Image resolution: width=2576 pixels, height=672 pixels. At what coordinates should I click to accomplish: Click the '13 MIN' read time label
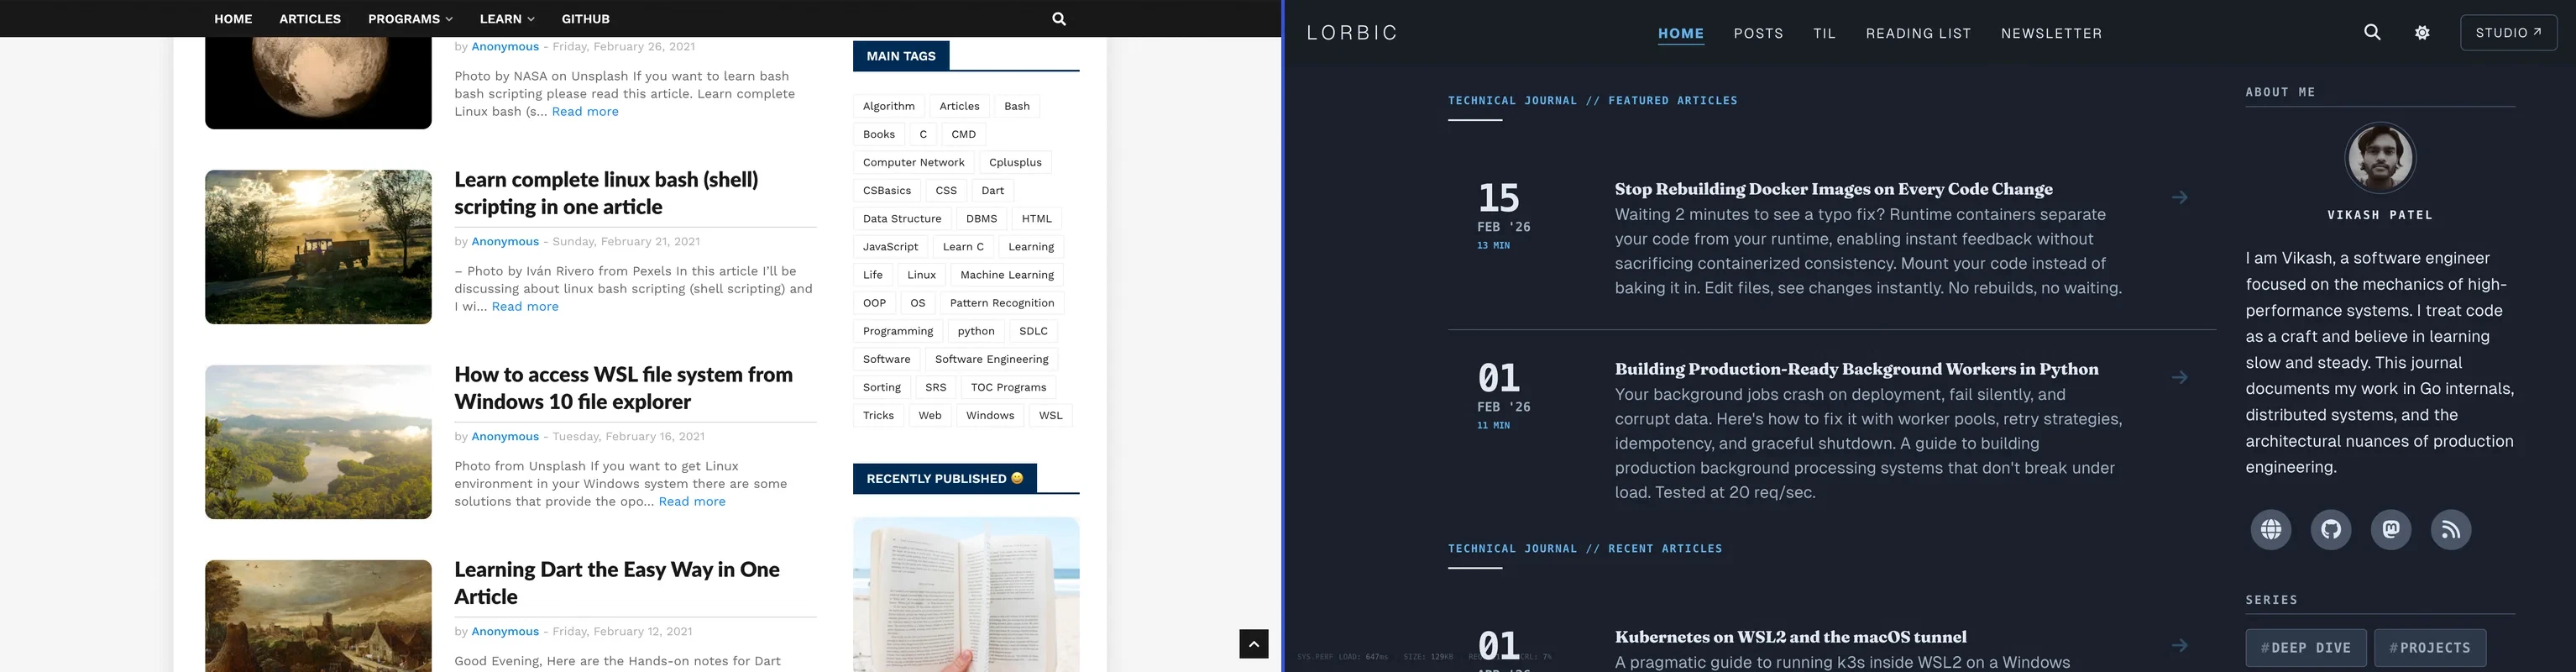click(1494, 246)
